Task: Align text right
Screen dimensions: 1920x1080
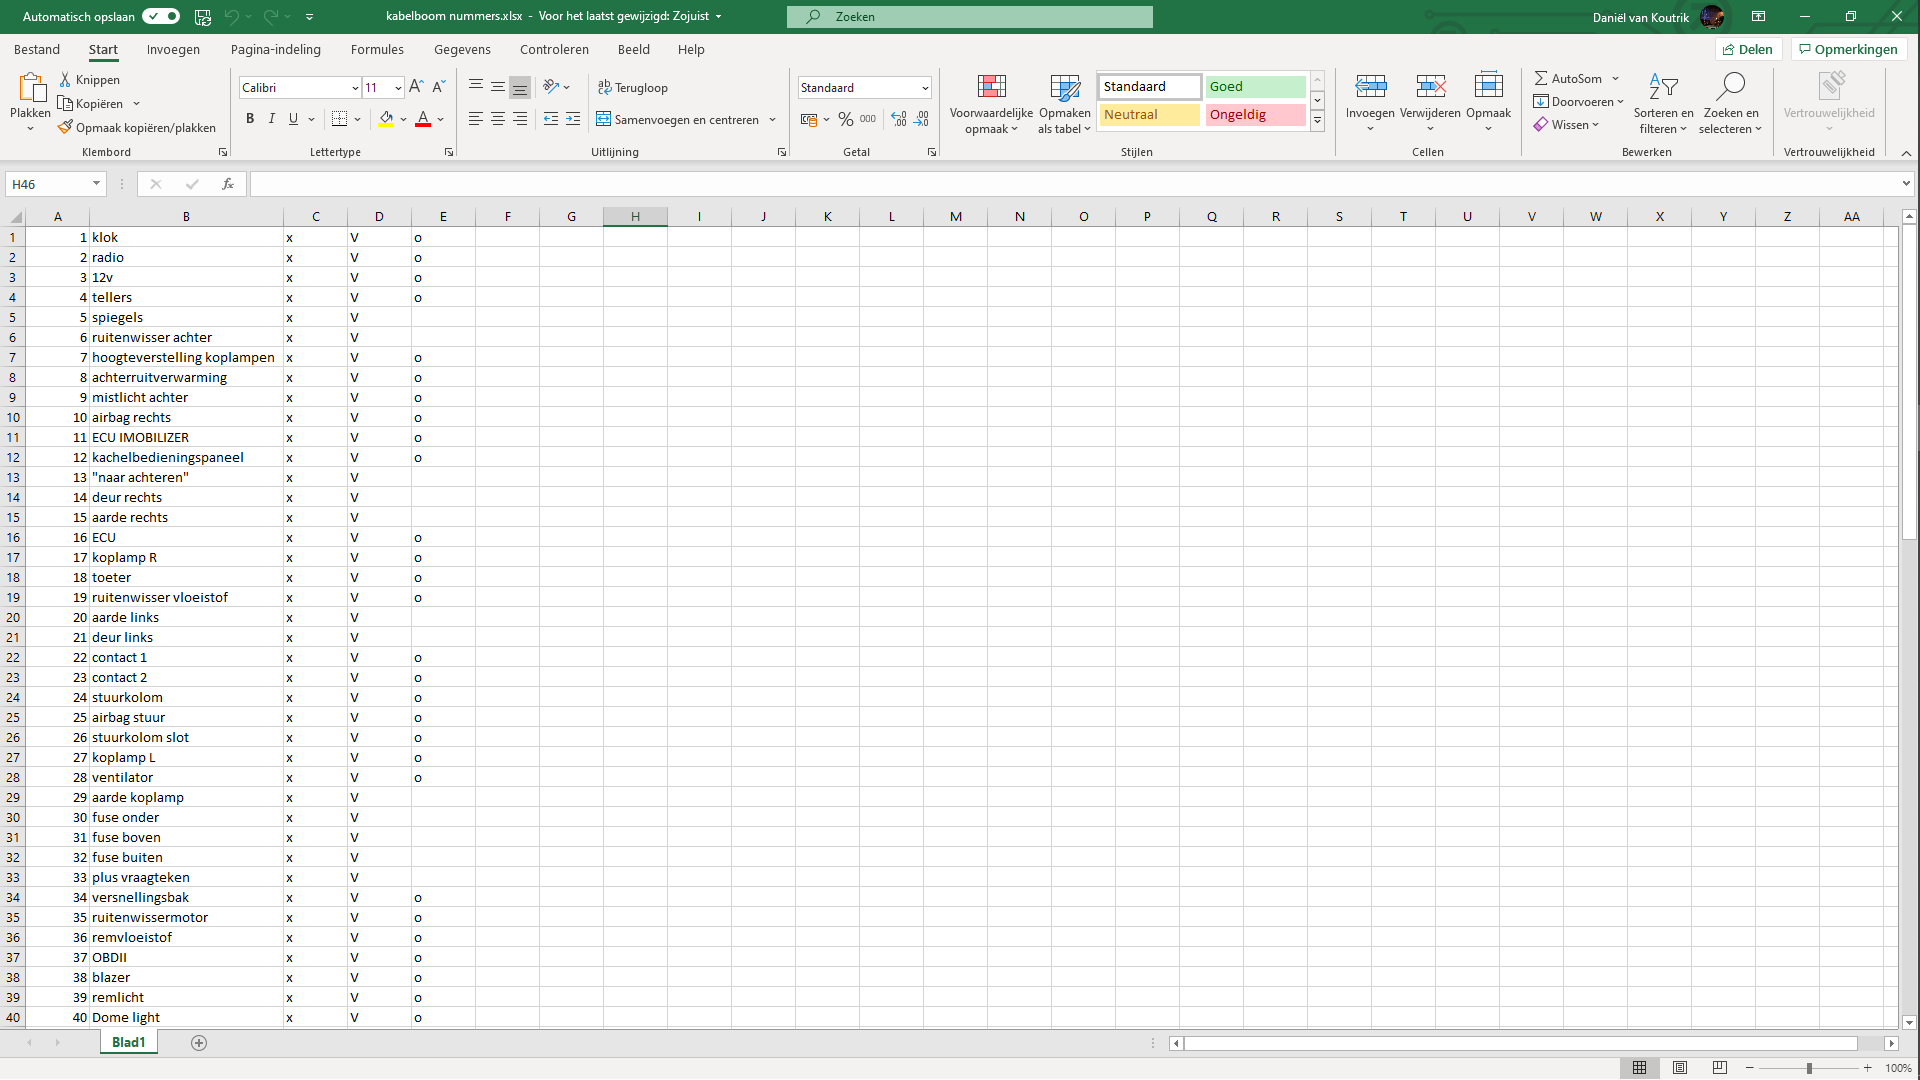Action: coord(520,119)
